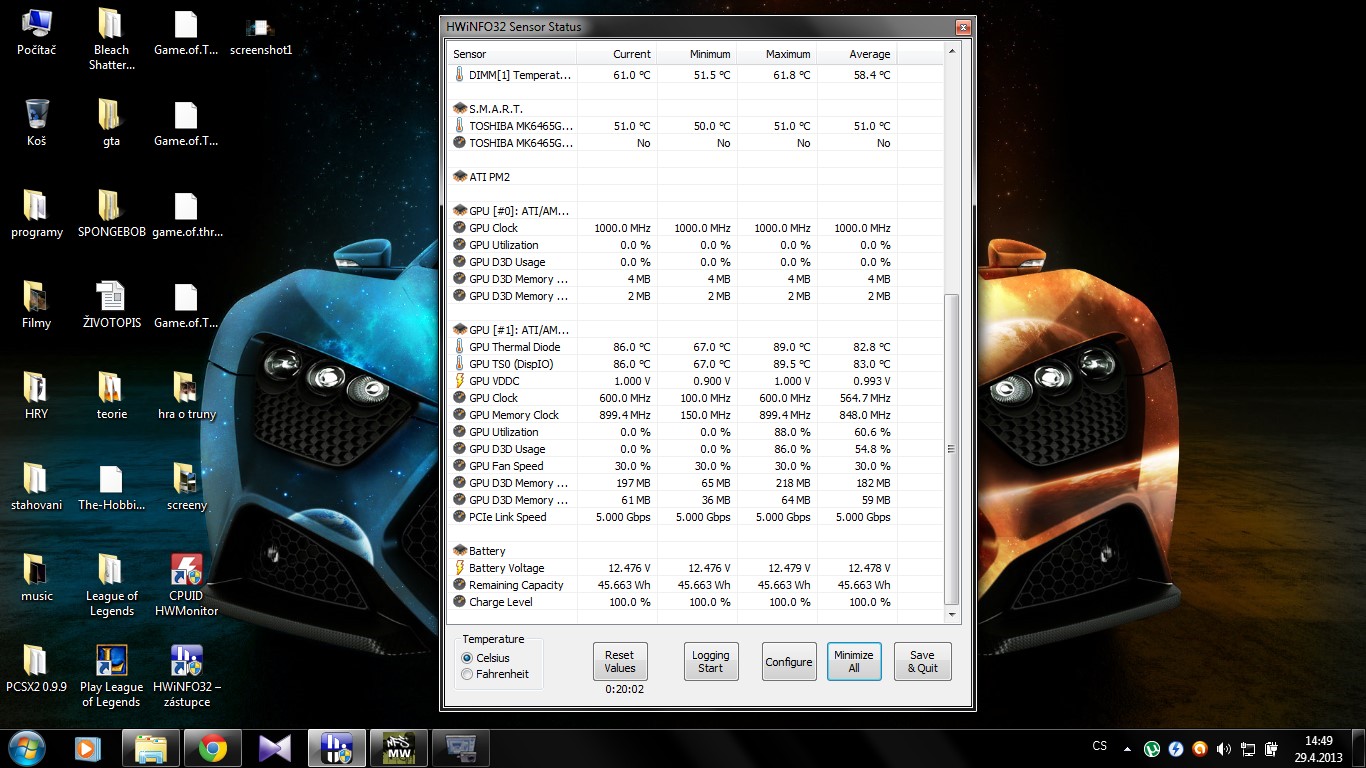Click the Save & Quit button
The image size is (1366, 768).
(x=922, y=662)
